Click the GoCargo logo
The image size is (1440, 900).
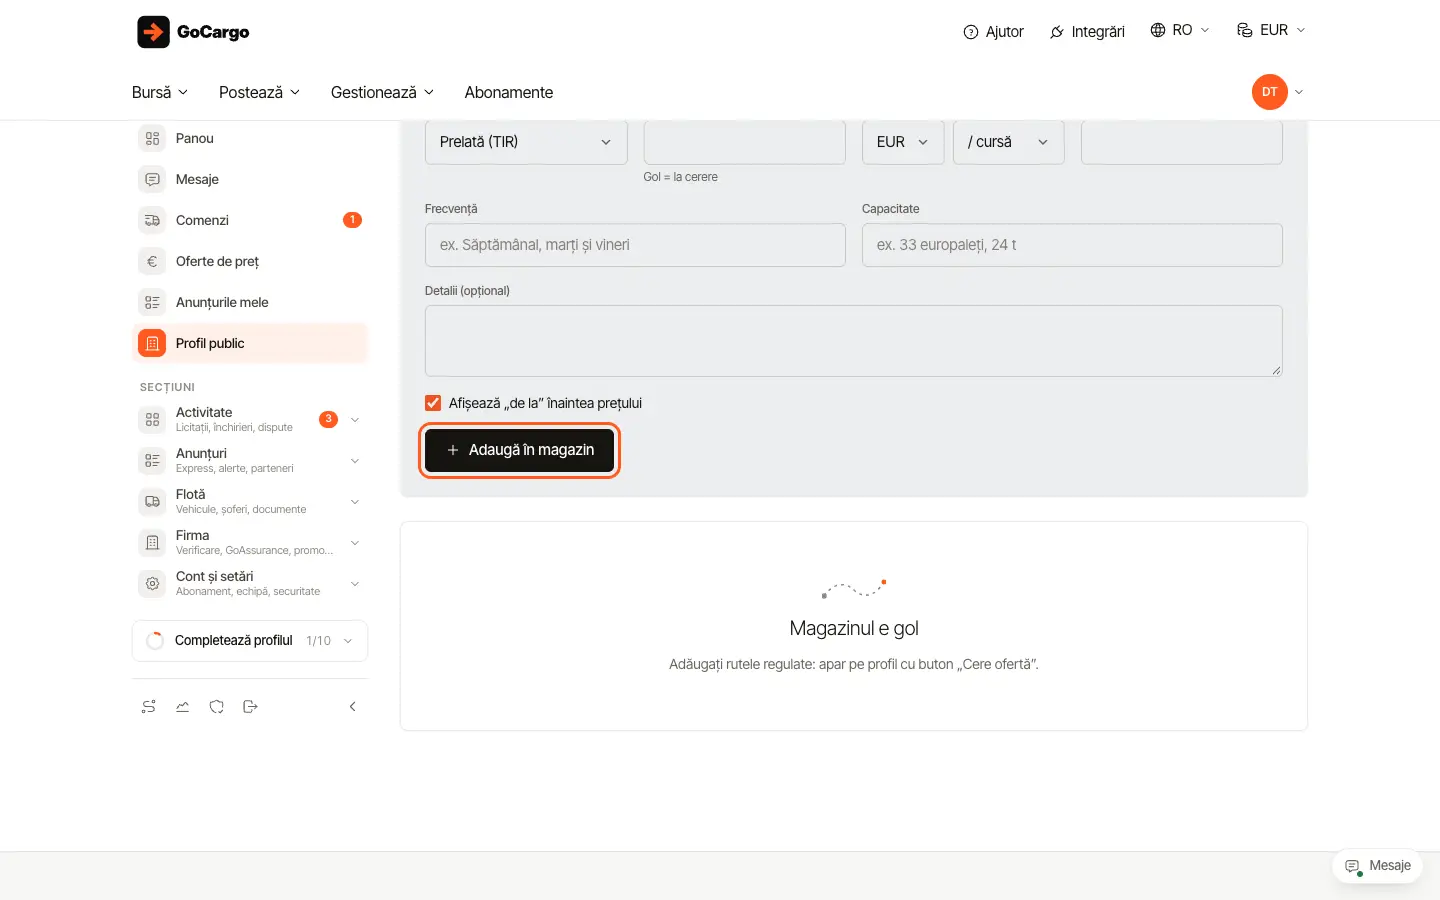tap(193, 32)
